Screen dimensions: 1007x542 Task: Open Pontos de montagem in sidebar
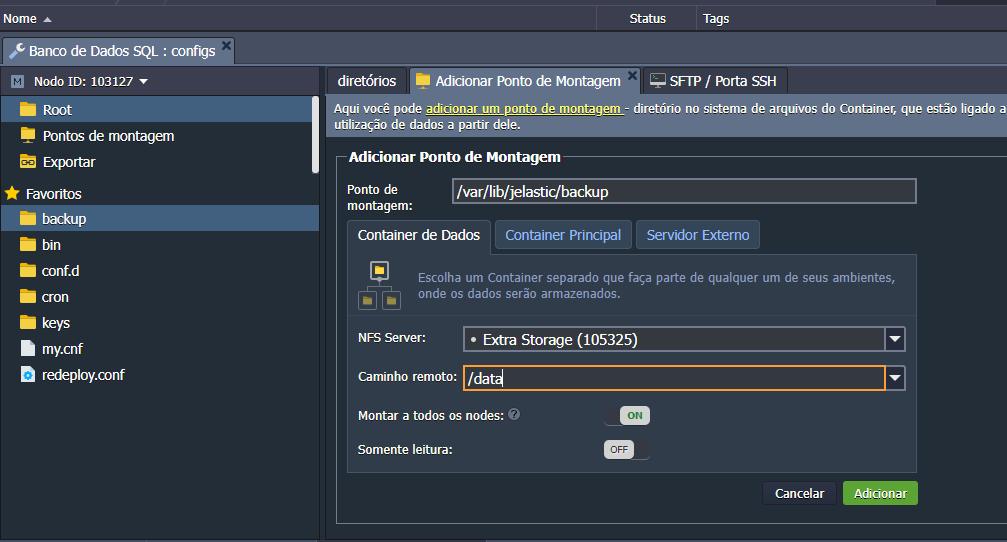tap(108, 136)
